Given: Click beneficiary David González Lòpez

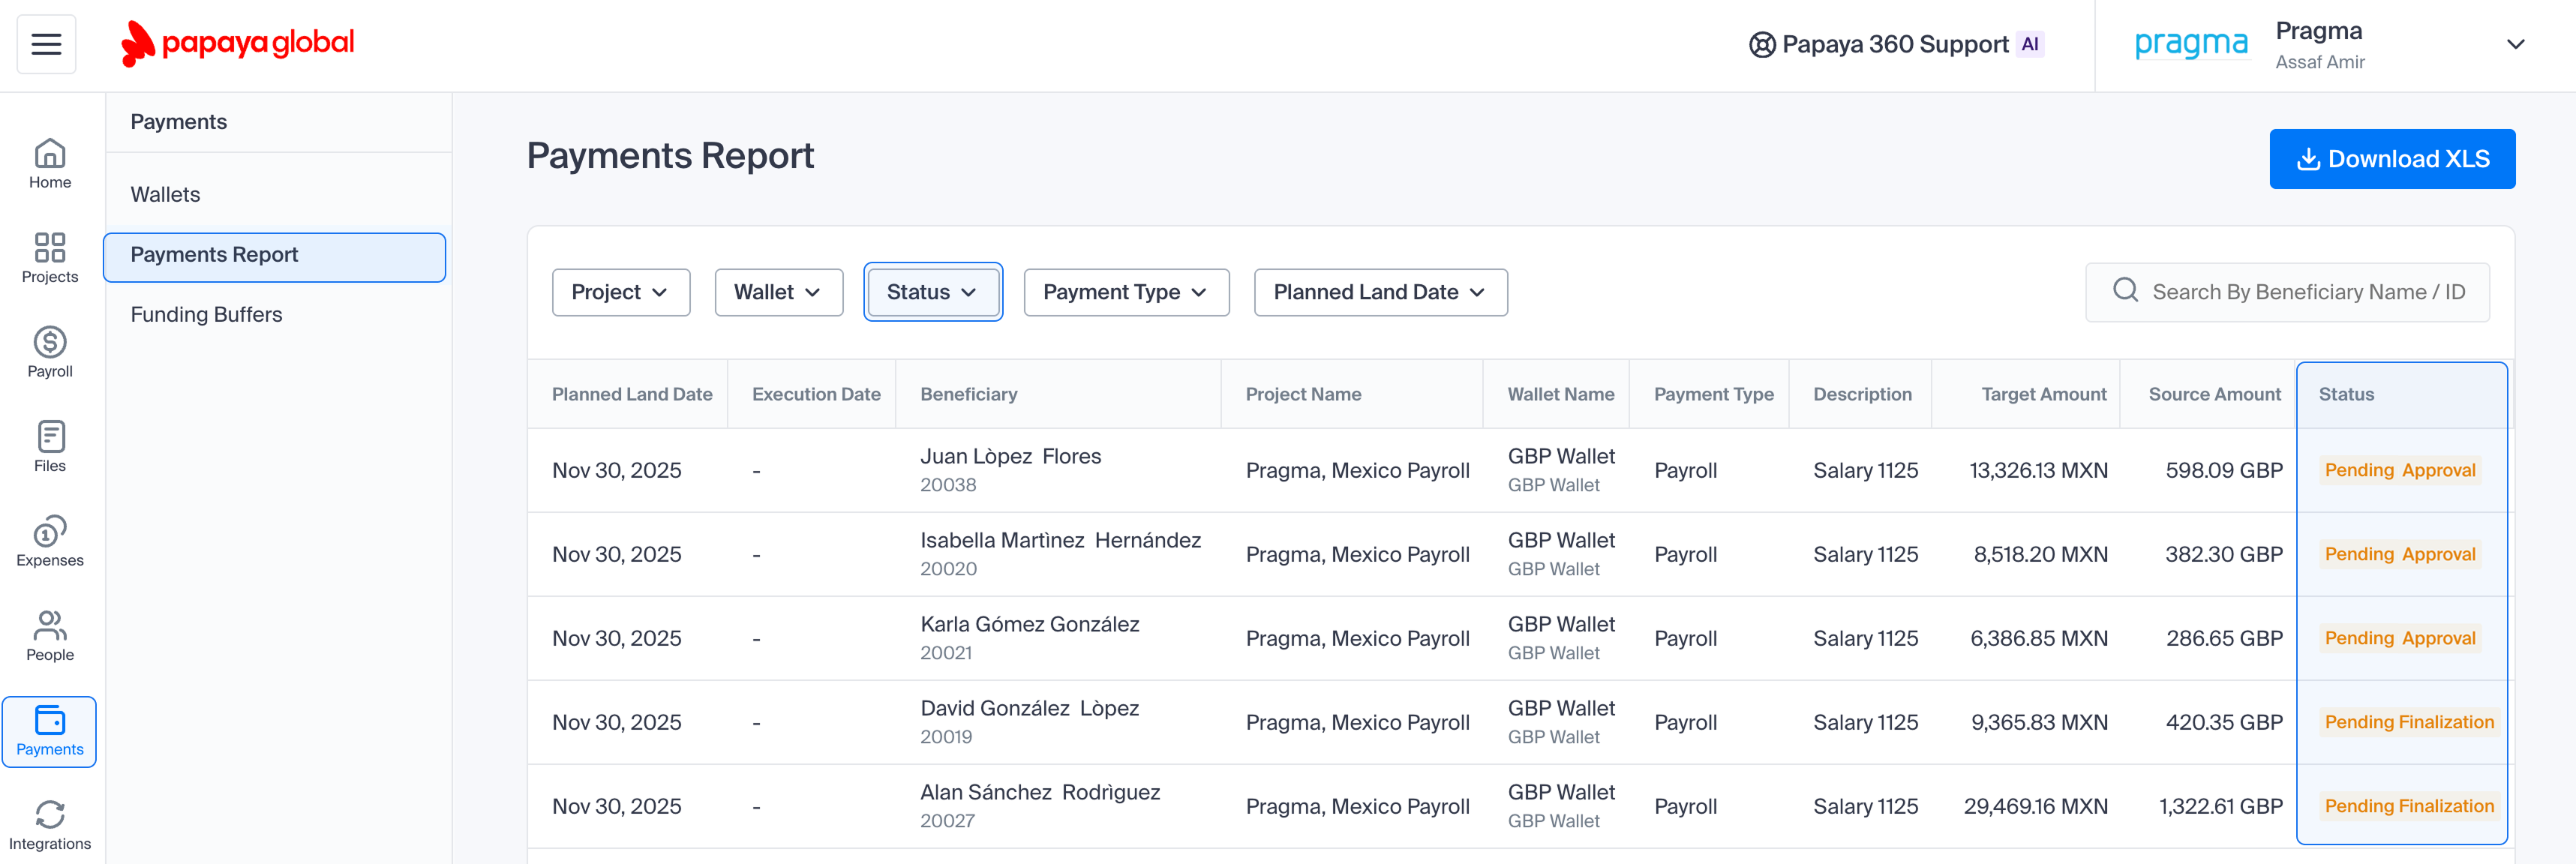Looking at the screenshot, I should (1029, 708).
